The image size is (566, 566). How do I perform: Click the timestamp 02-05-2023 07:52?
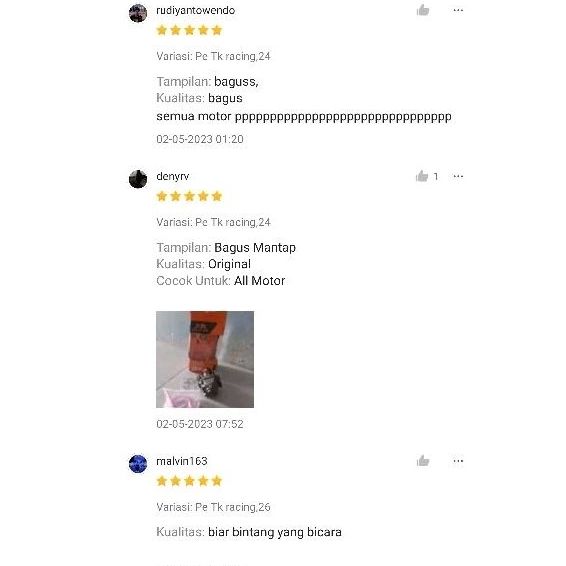pyautogui.click(x=200, y=424)
